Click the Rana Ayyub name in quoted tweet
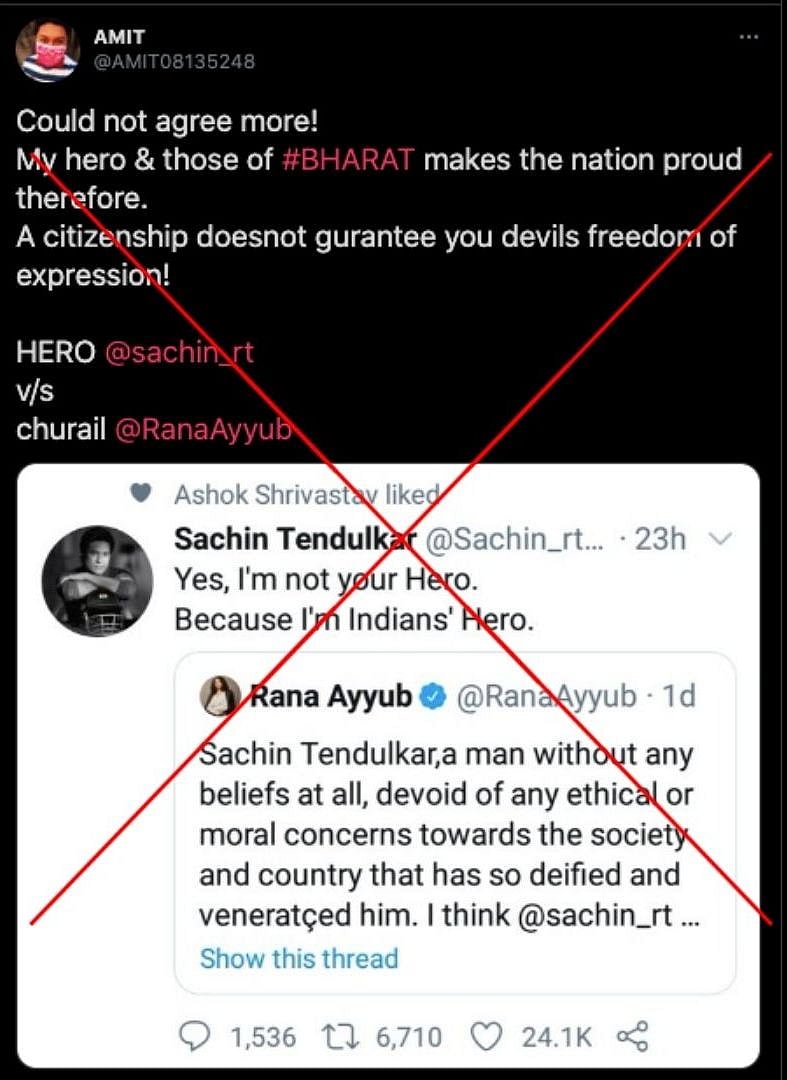This screenshot has width=787, height=1080. tap(330, 697)
